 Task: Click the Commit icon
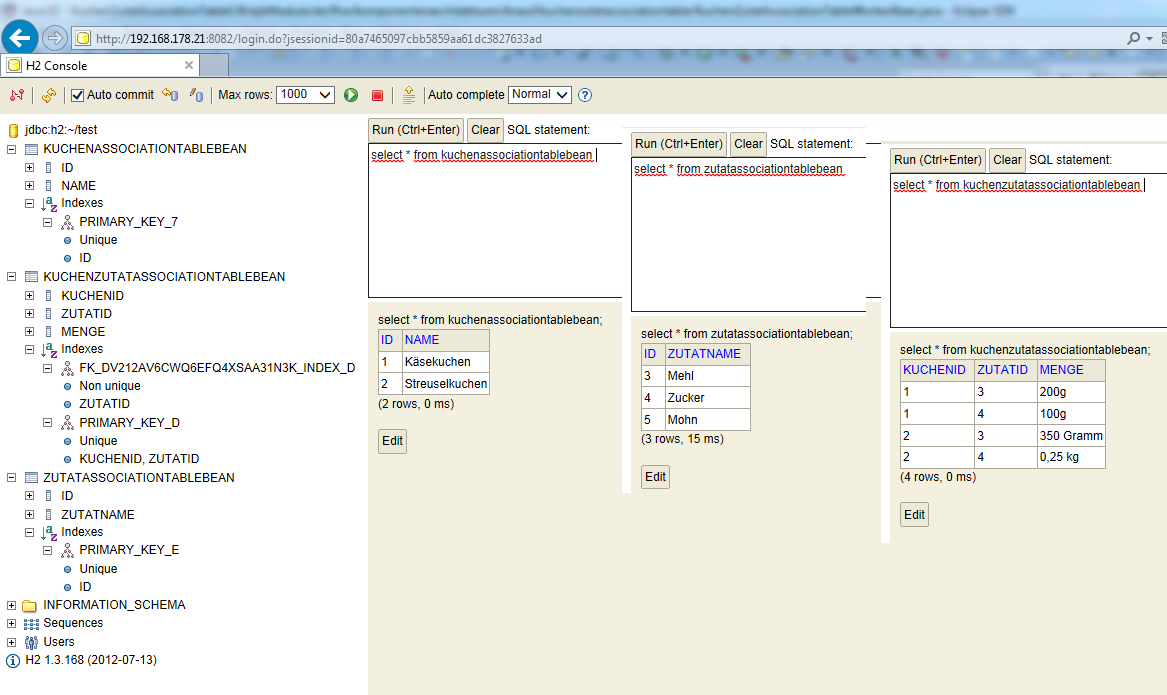coord(196,95)
